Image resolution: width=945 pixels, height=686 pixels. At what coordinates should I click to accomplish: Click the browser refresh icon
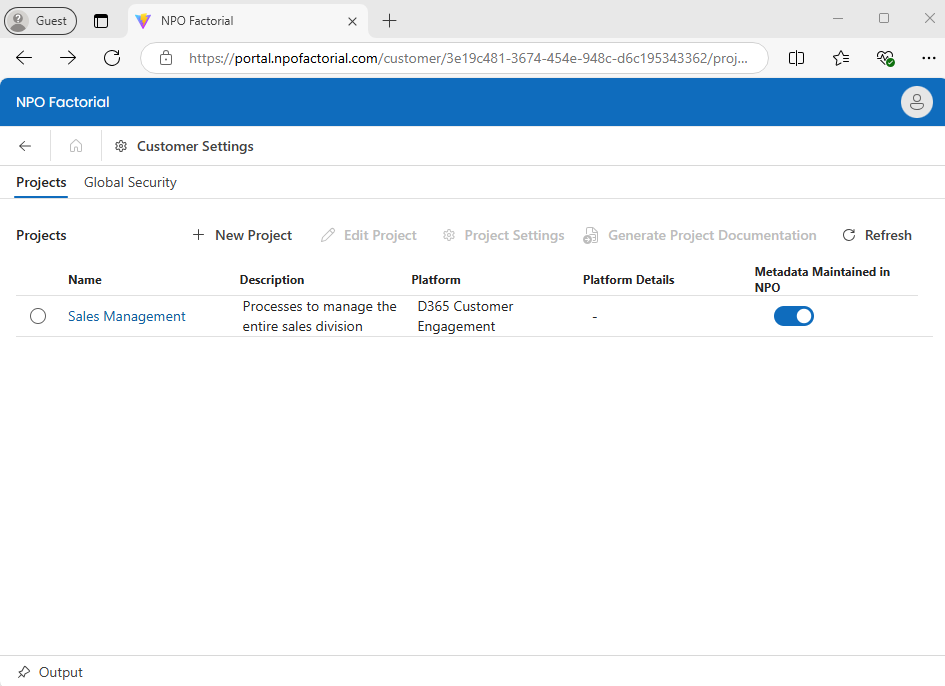click(112, 58)
